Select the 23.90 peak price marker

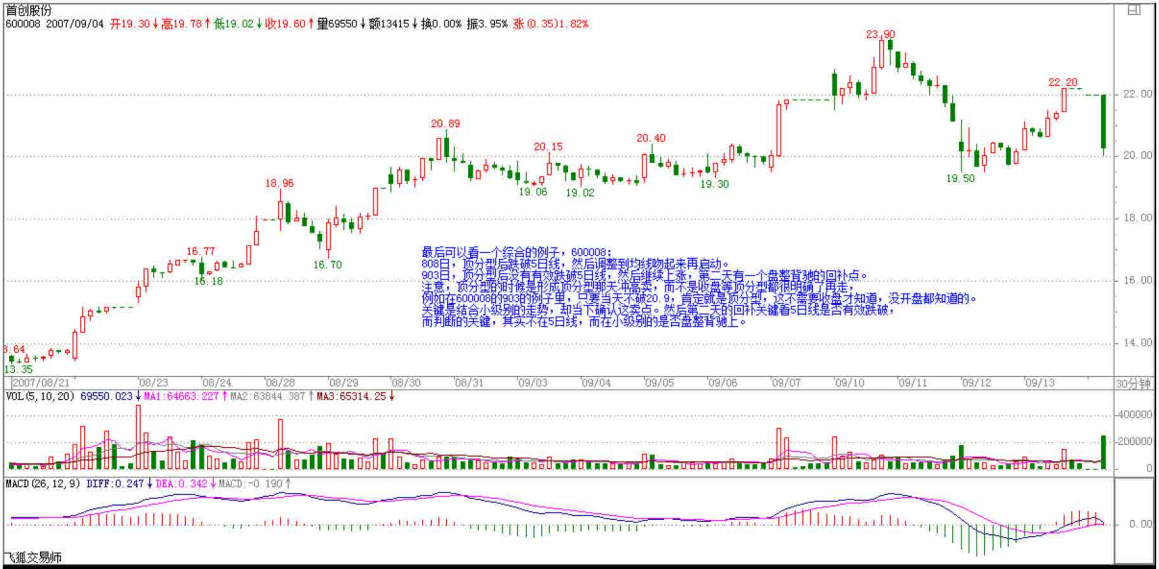tap(880, 34)
